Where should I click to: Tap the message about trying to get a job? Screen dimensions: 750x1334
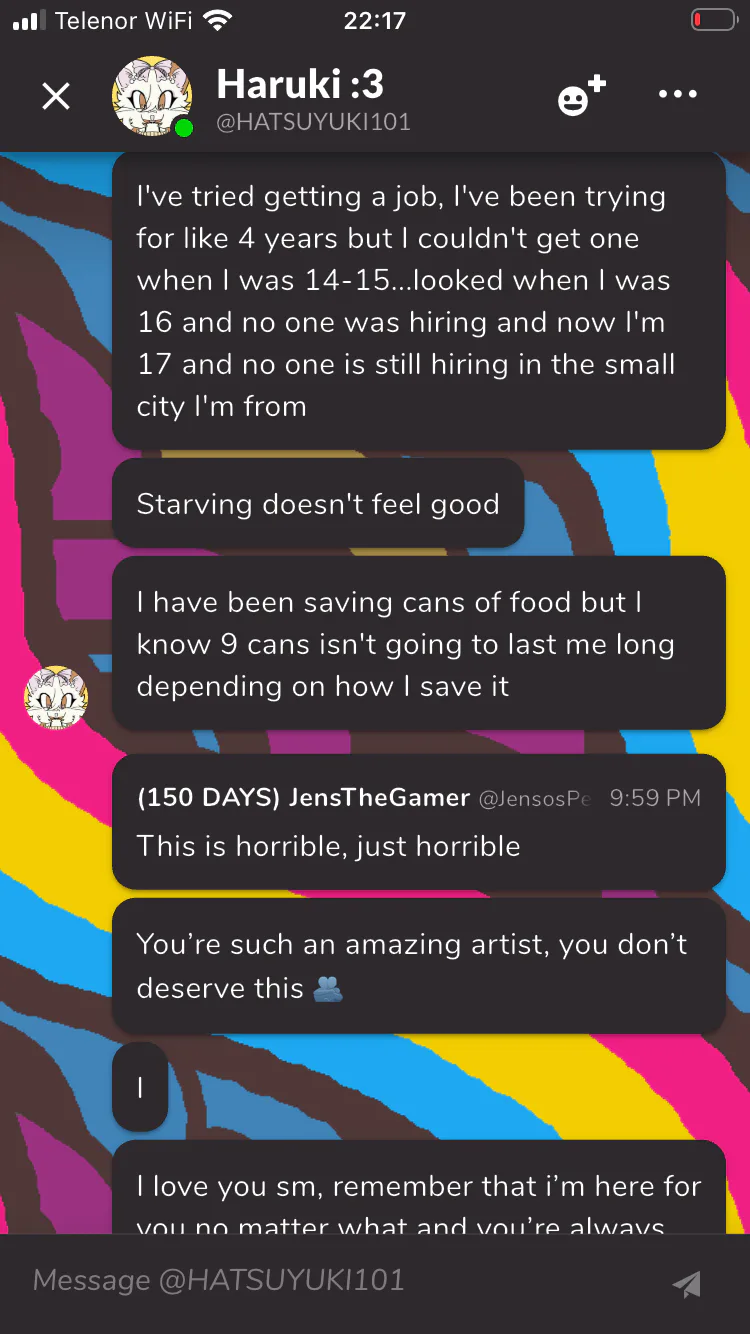coord(418,301)
